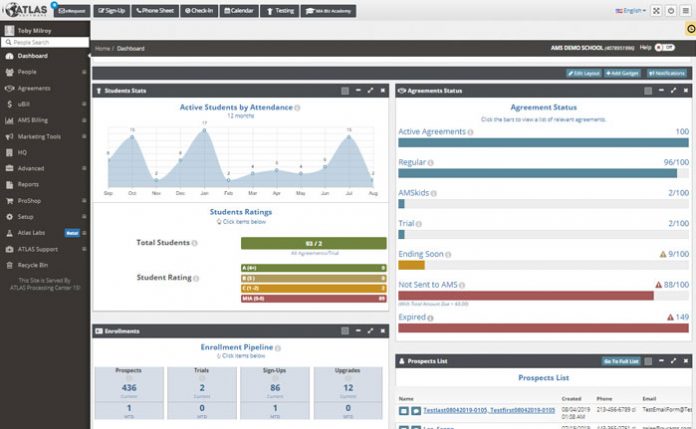Toggle the Help switch off/on
The width and height of the screenshot is (696, 429).
click(x=669, y=48)
